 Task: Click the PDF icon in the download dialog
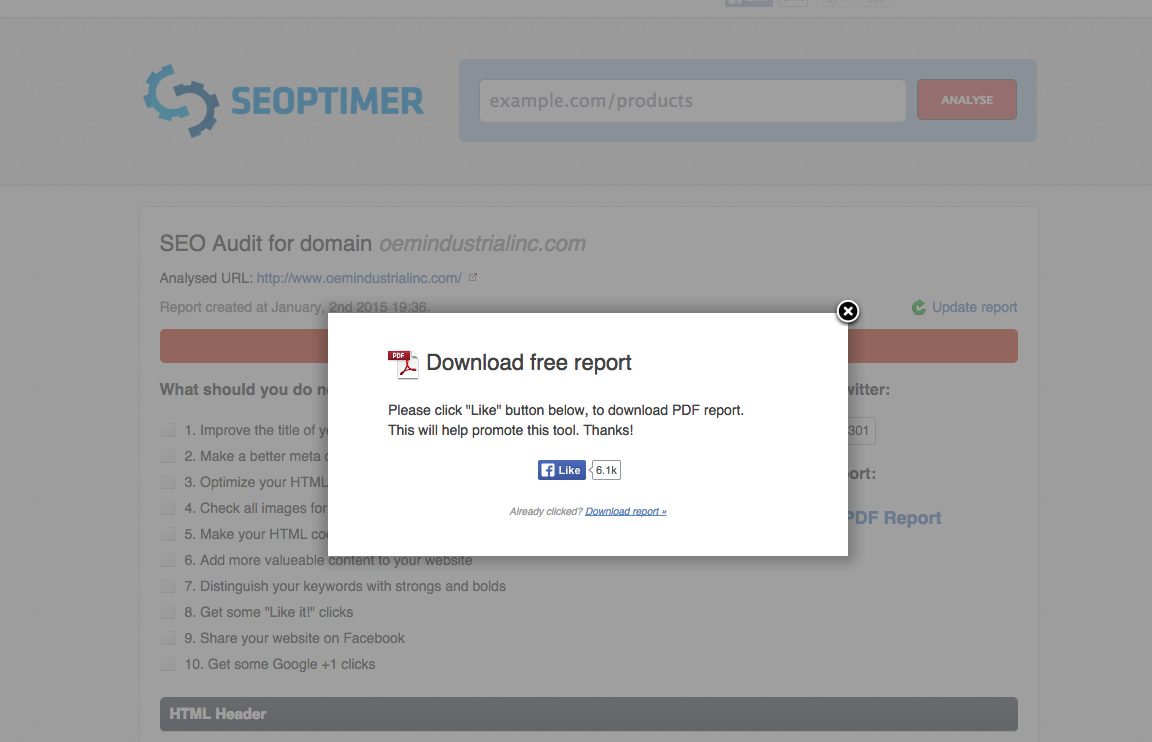[403, 363]
